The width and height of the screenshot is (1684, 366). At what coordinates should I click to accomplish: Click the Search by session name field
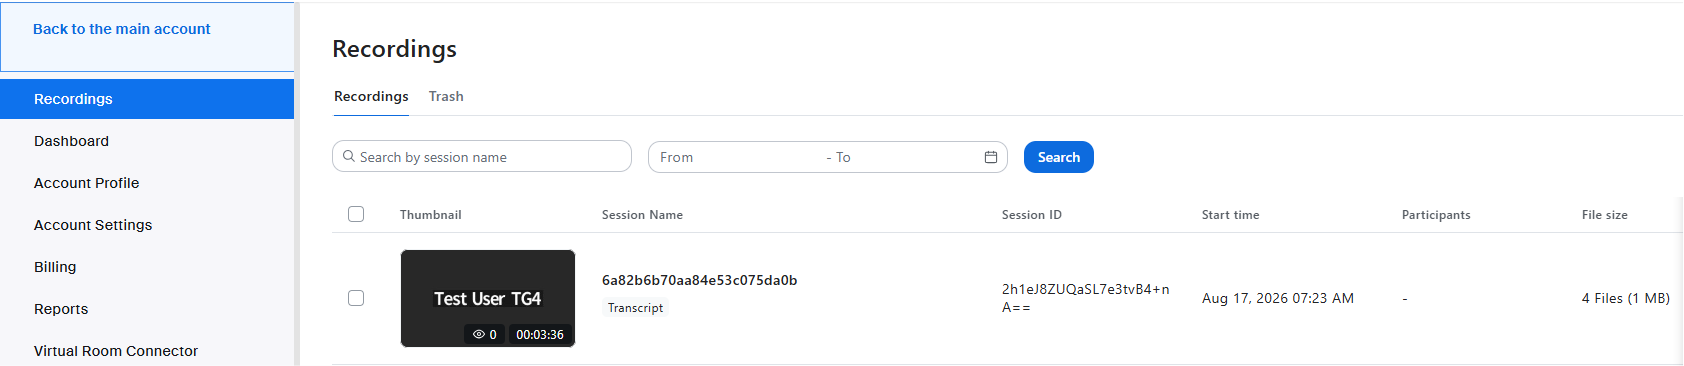click(482, 157)
